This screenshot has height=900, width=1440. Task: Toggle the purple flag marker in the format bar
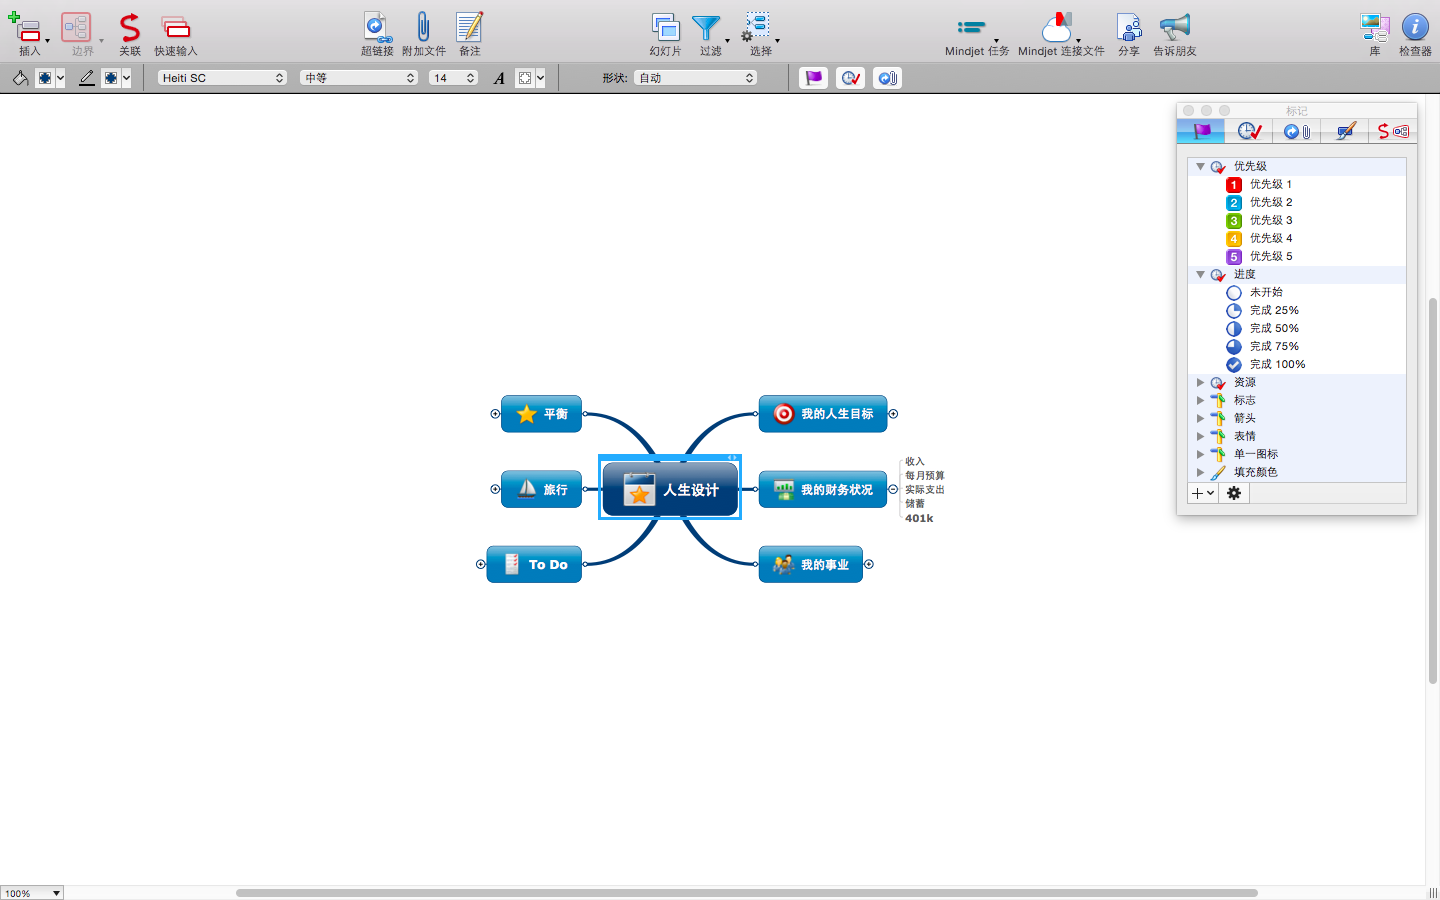pos(813,77)
